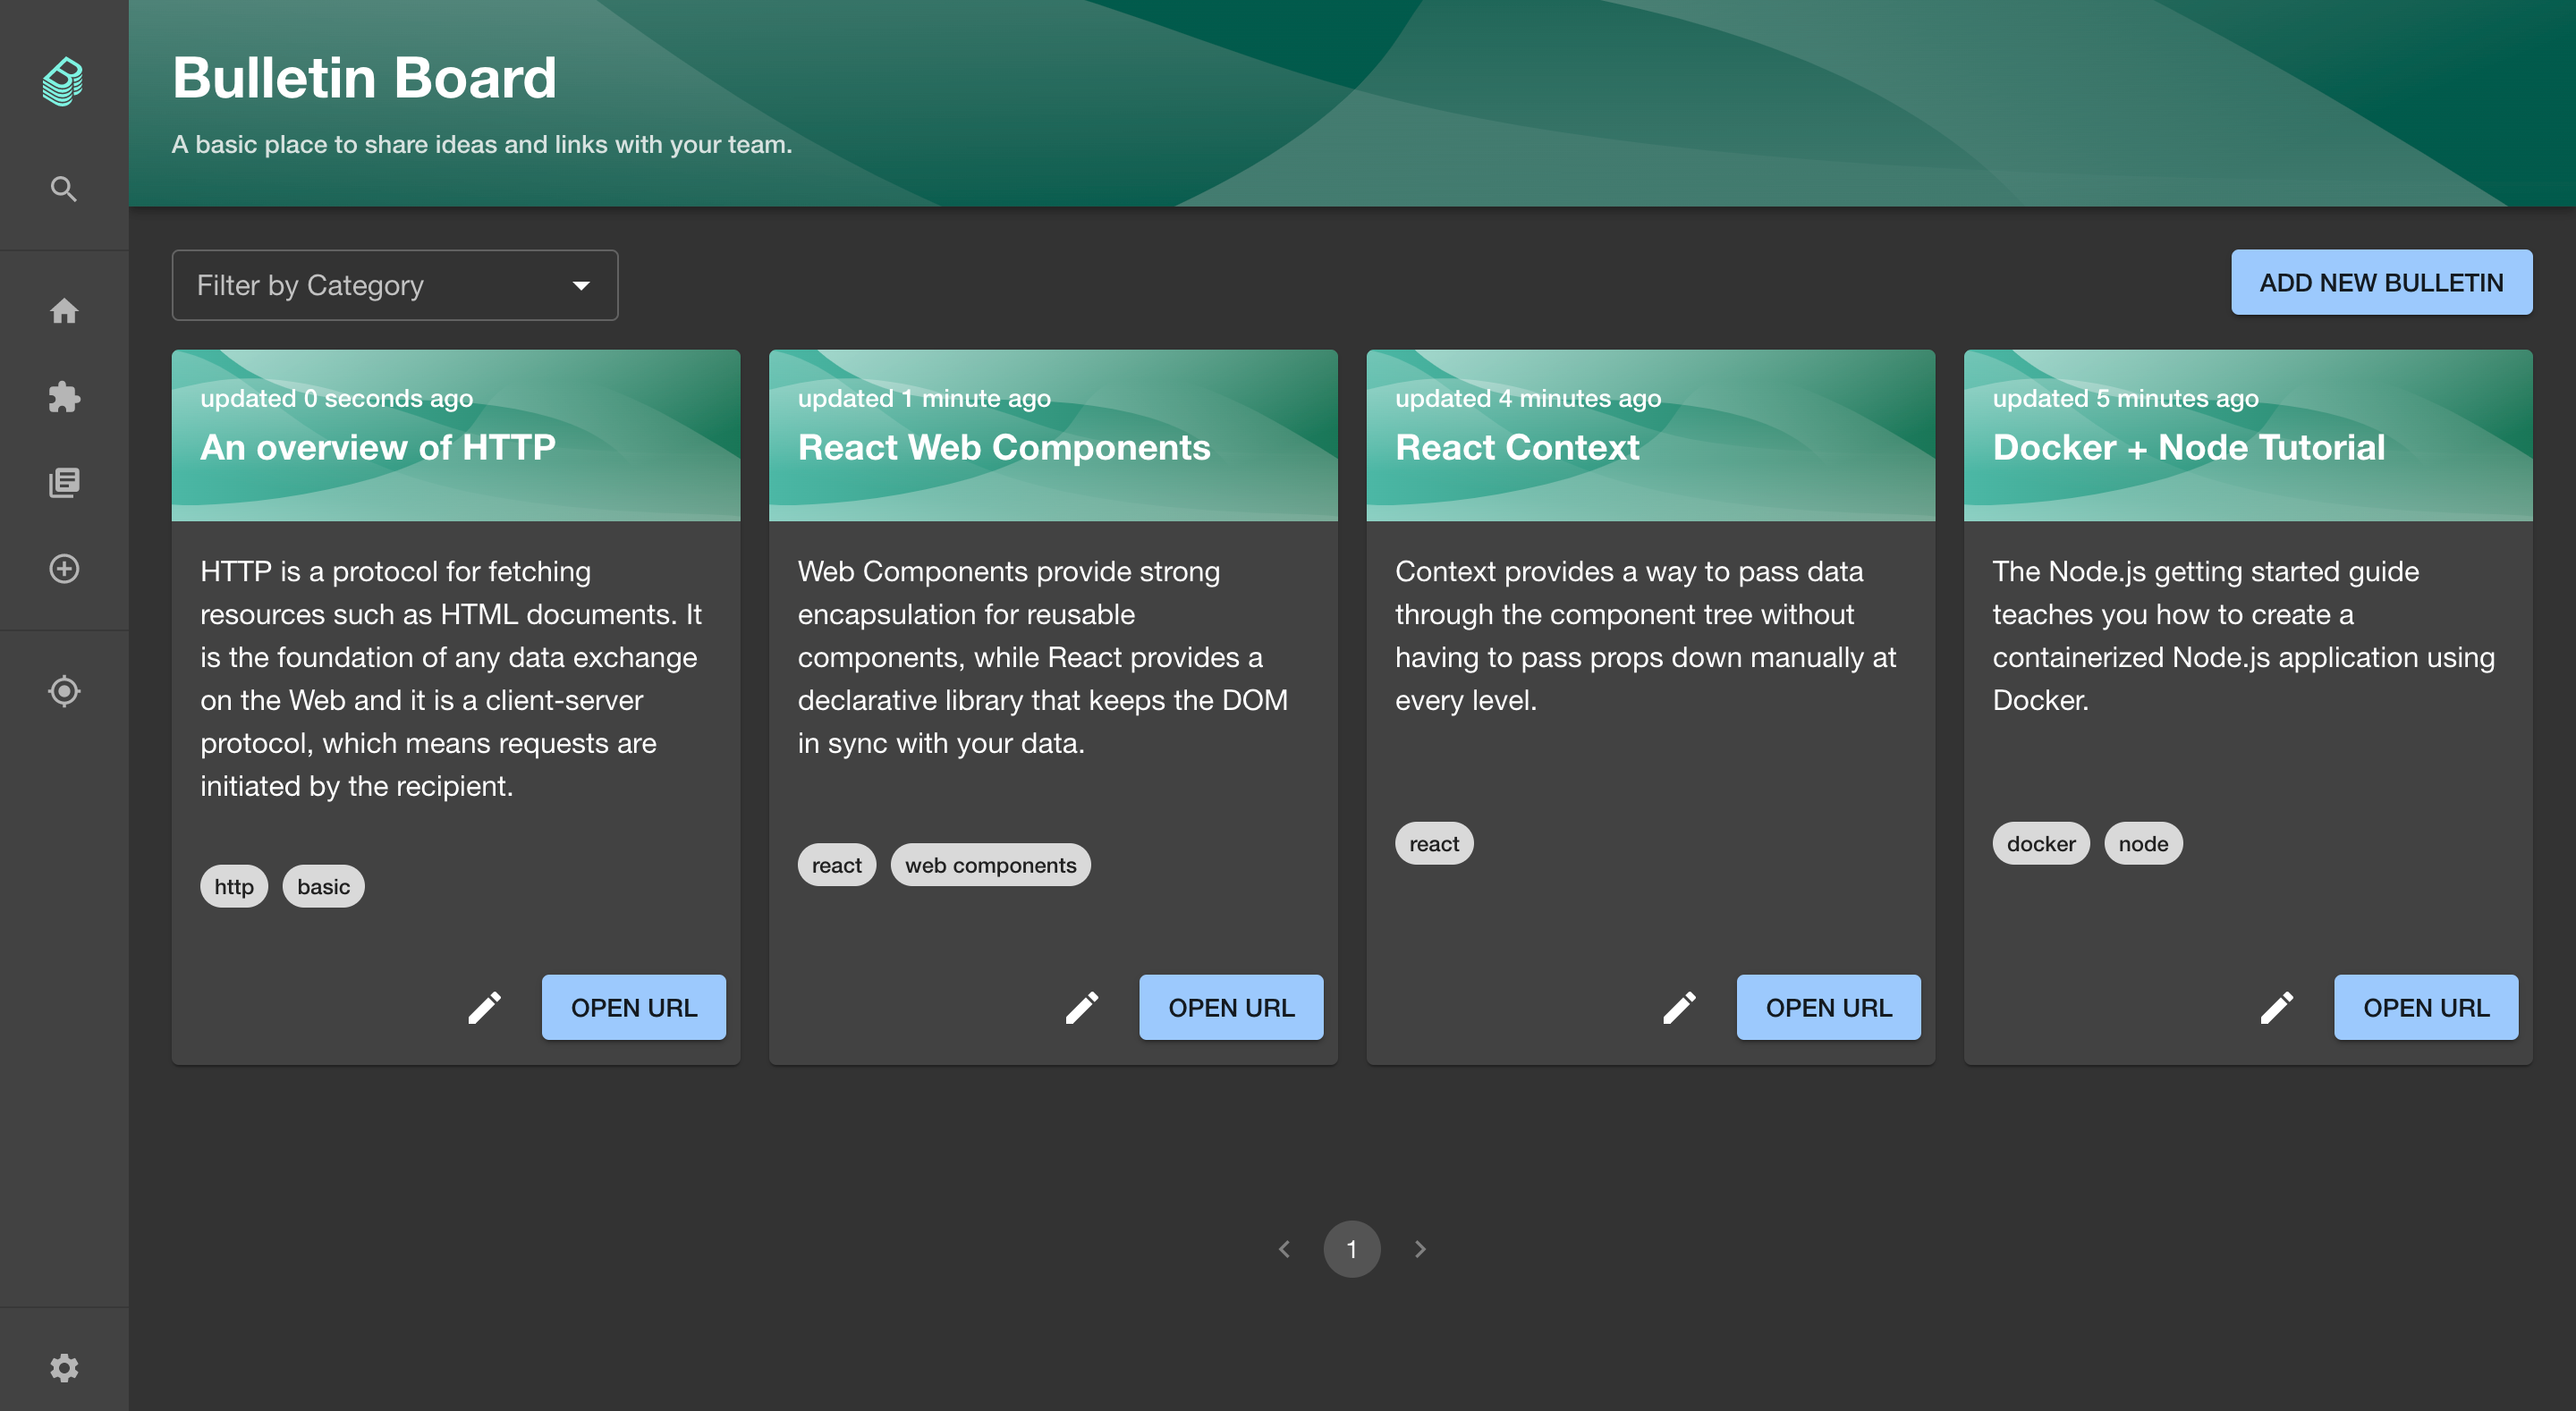Click the Backstage logo icon in sidebar
The height and width of the screenshot is (1411, 2576).
63,81
